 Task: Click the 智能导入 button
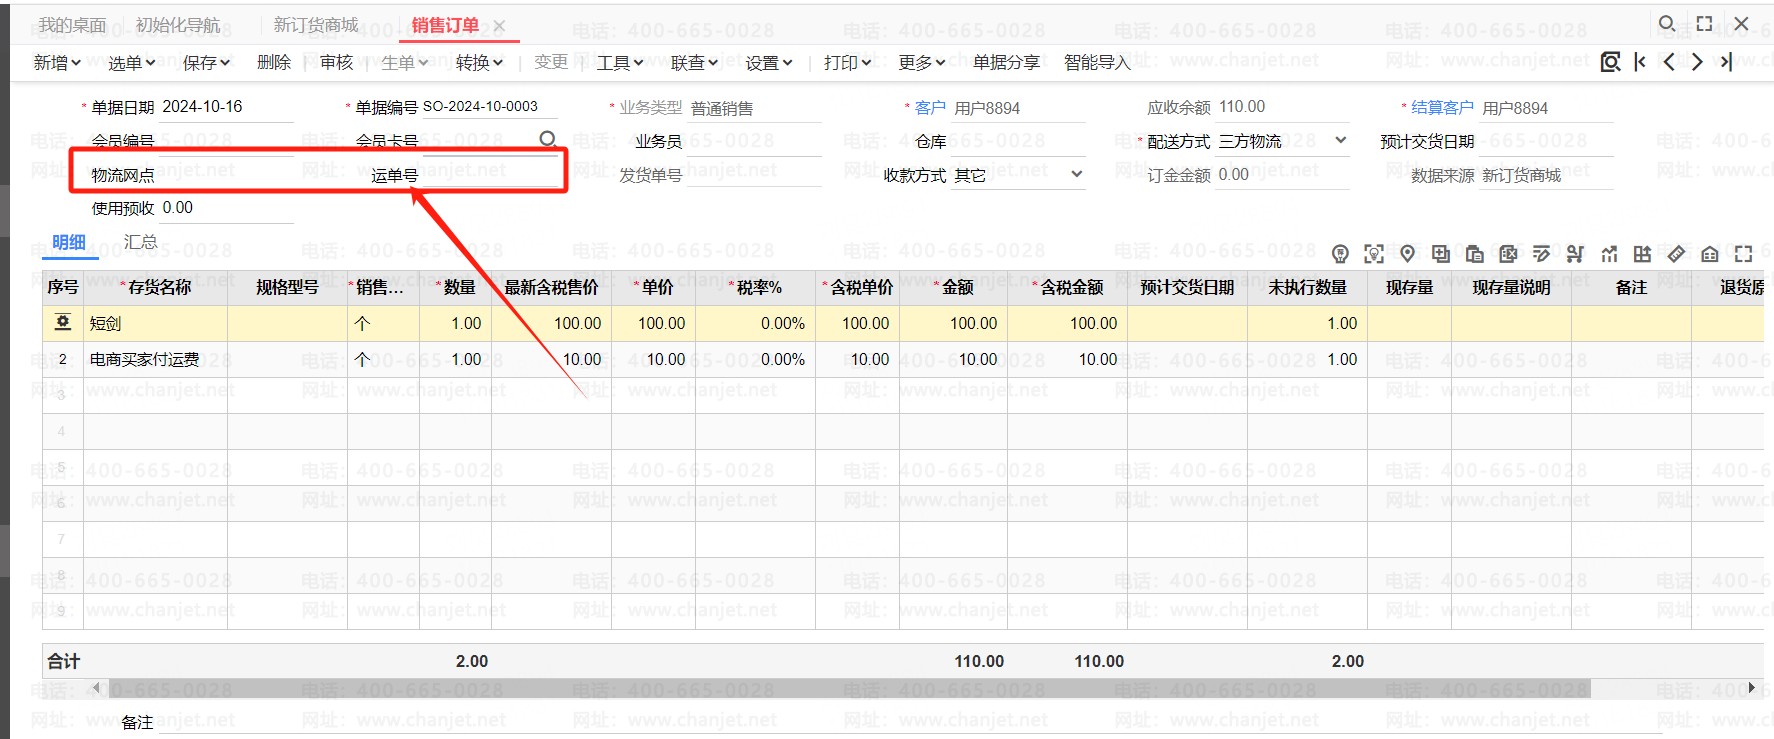pyautogui.click(x=1097, y=63)
